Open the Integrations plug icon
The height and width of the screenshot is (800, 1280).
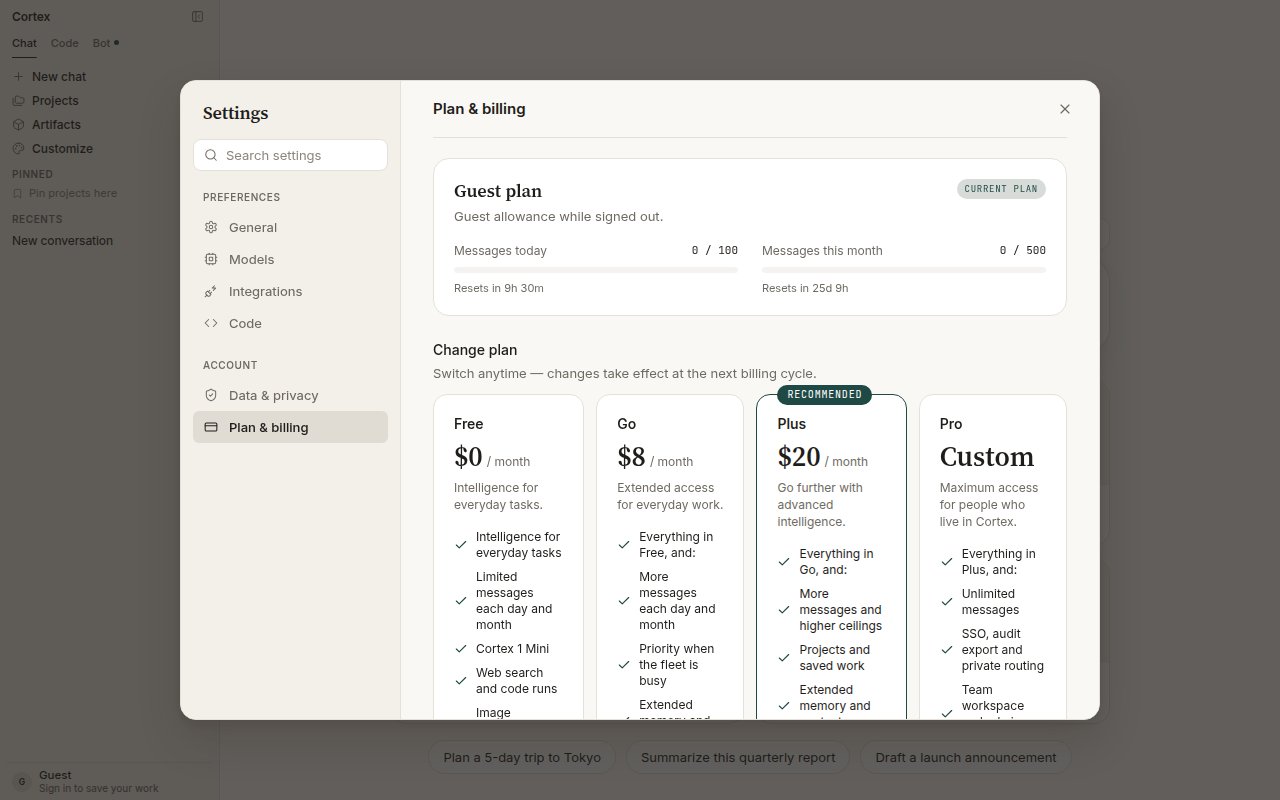pos(211,291)
